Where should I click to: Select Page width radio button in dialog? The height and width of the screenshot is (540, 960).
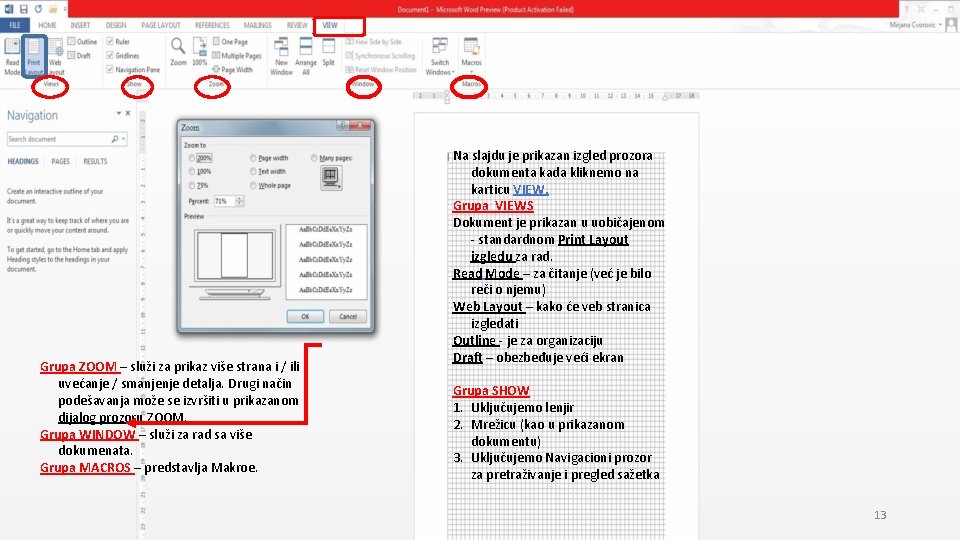click(x=253, y=158)
